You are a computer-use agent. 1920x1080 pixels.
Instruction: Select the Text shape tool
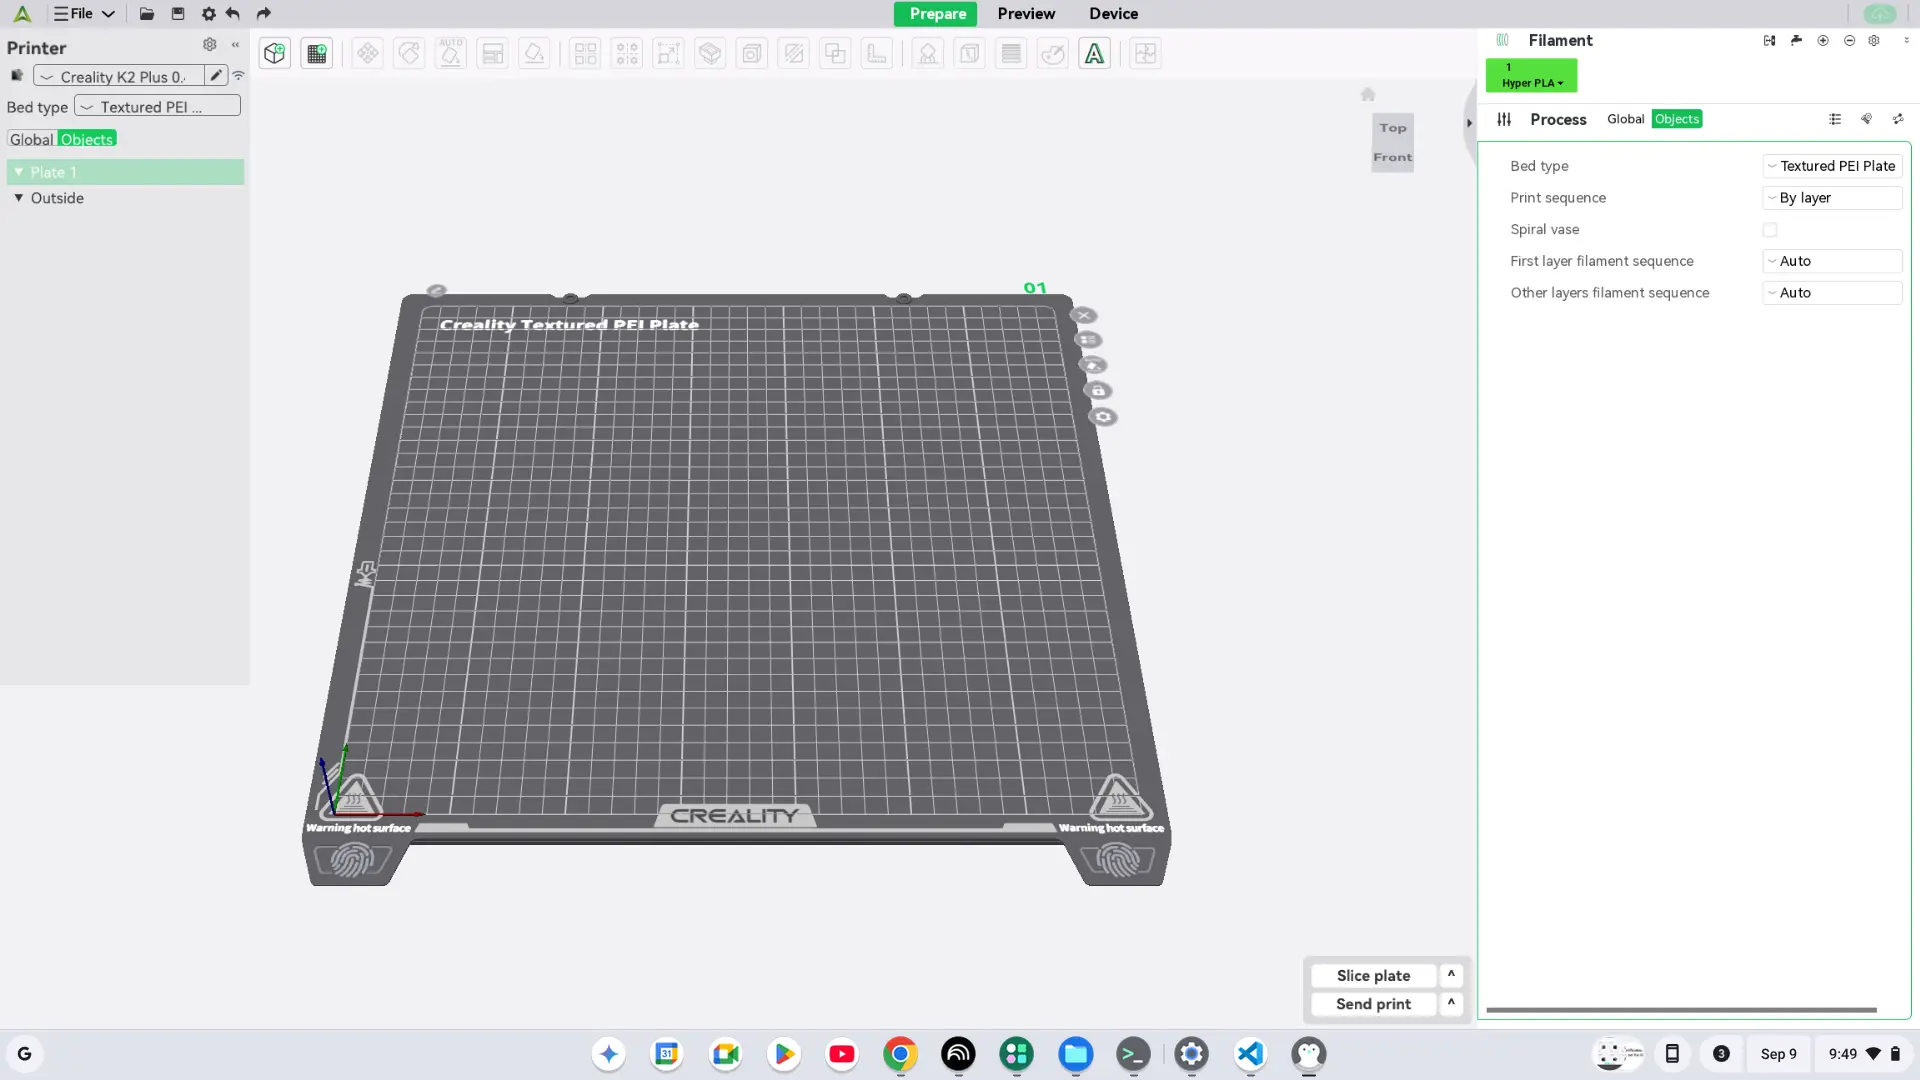click(1094, 53)
